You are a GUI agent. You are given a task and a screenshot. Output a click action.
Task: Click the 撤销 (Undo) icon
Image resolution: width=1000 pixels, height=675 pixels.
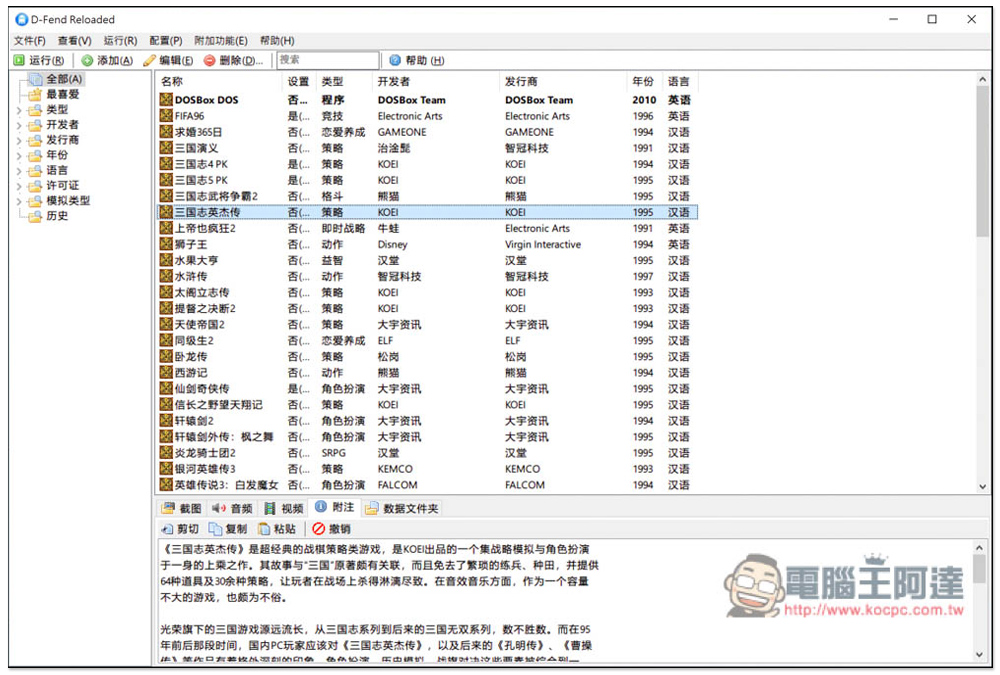coord(319,529)
